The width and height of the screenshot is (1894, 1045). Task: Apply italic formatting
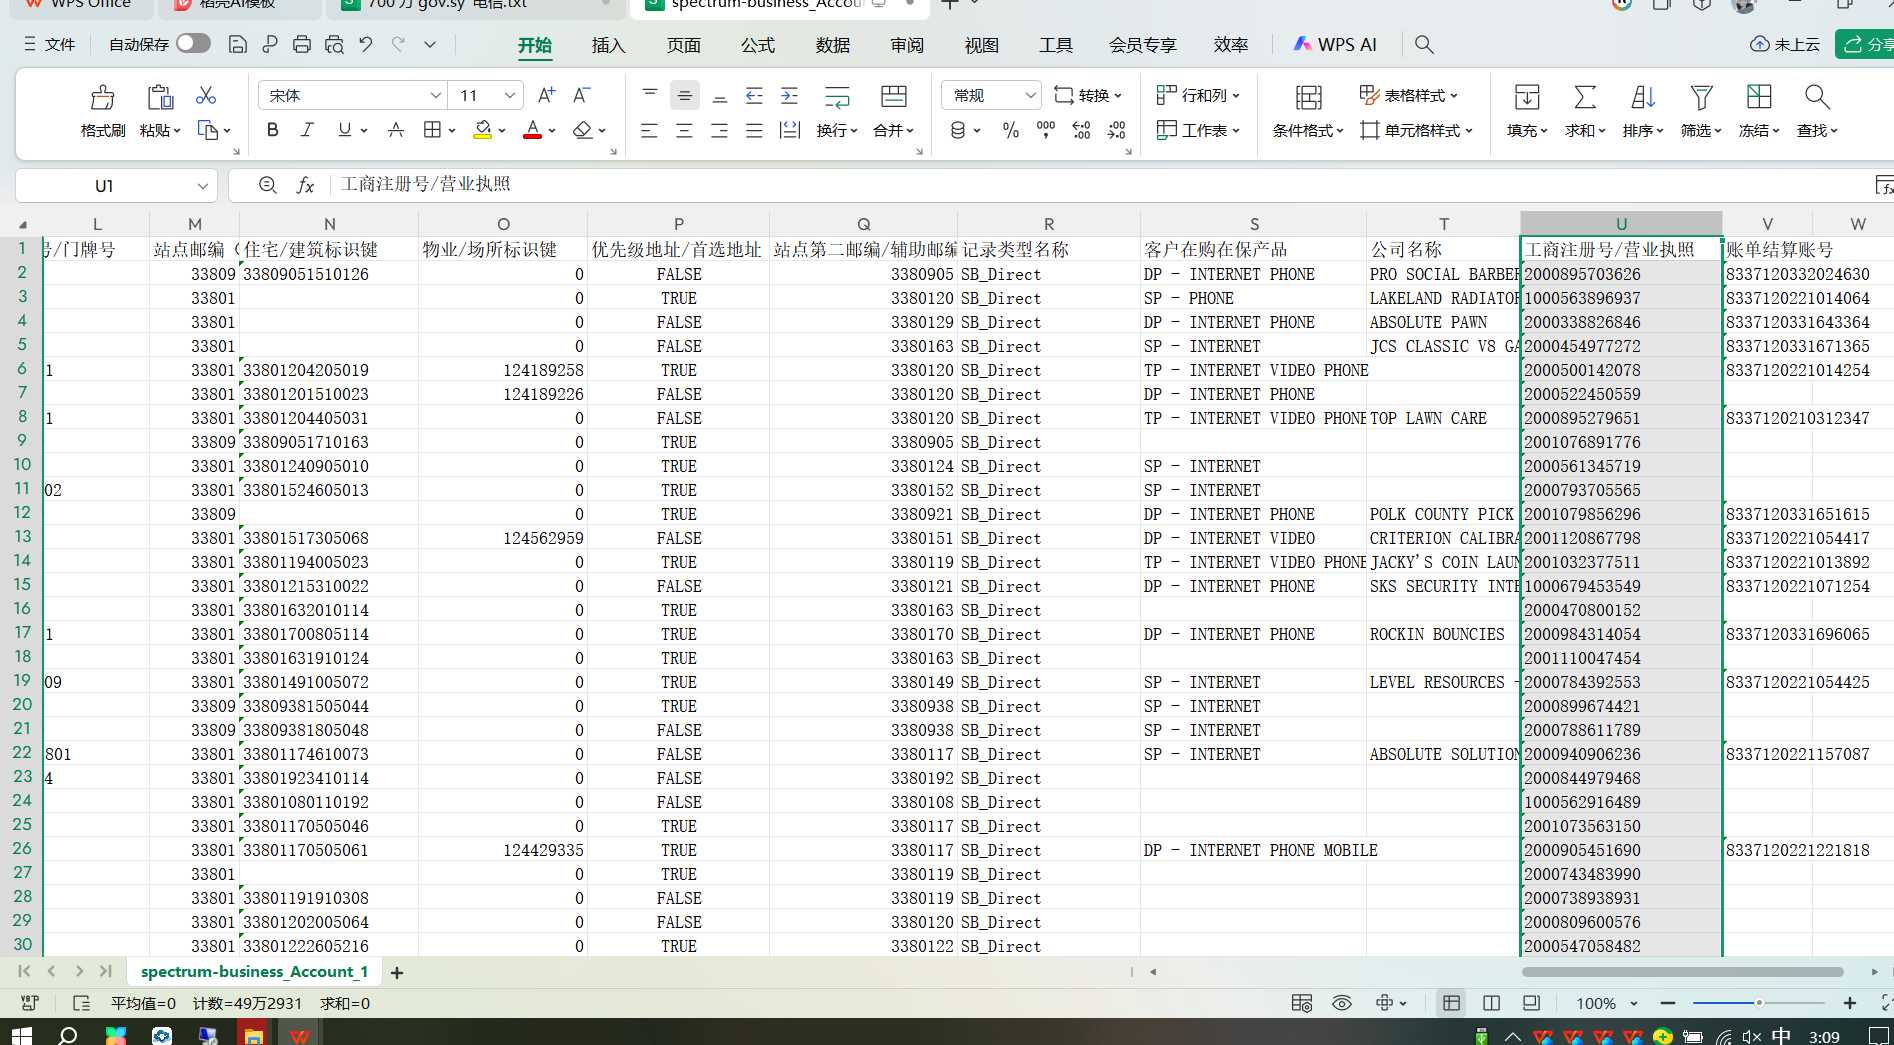pyautogui.click(x=308, y=130)
